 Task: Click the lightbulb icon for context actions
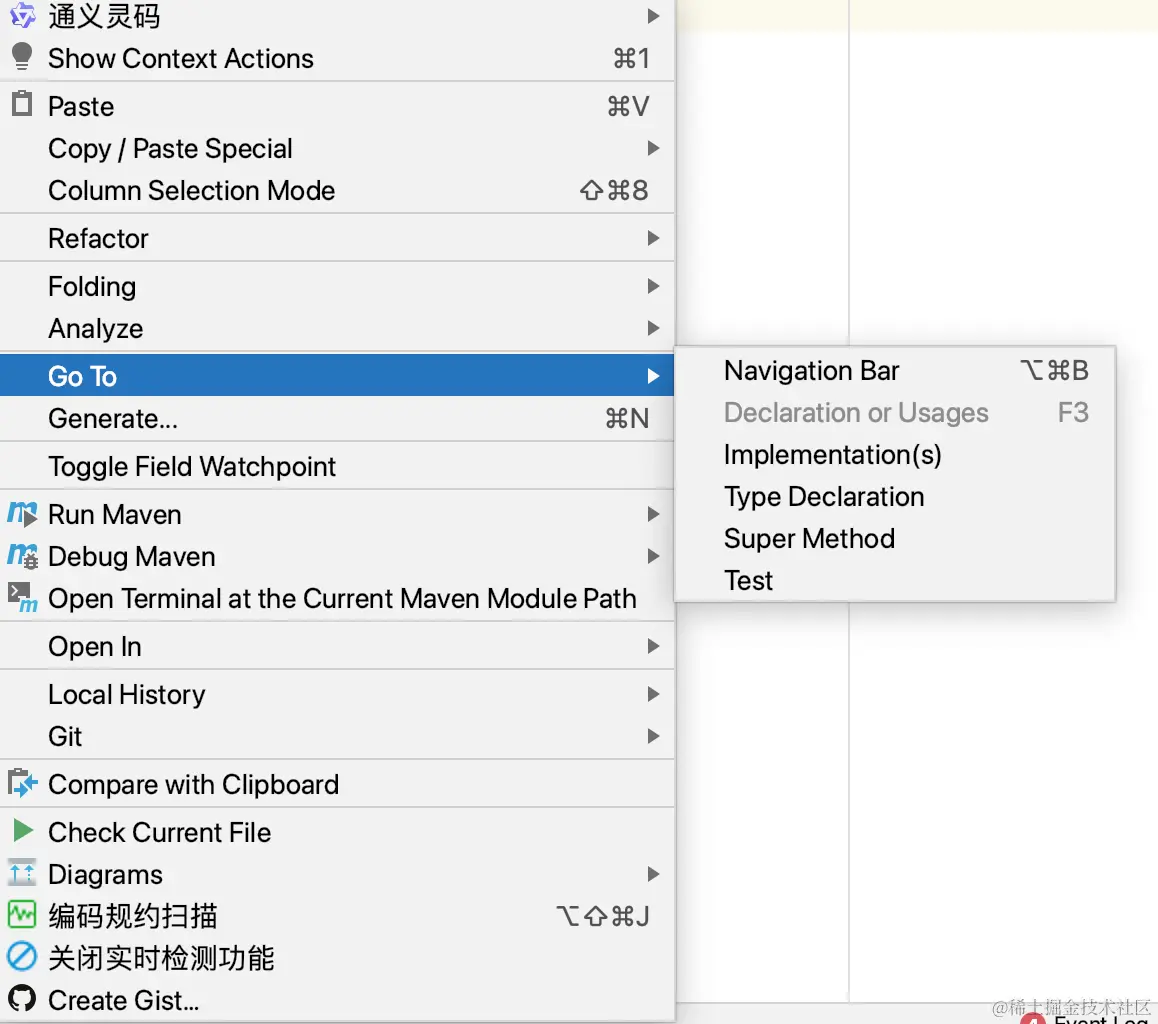(22, 57)
